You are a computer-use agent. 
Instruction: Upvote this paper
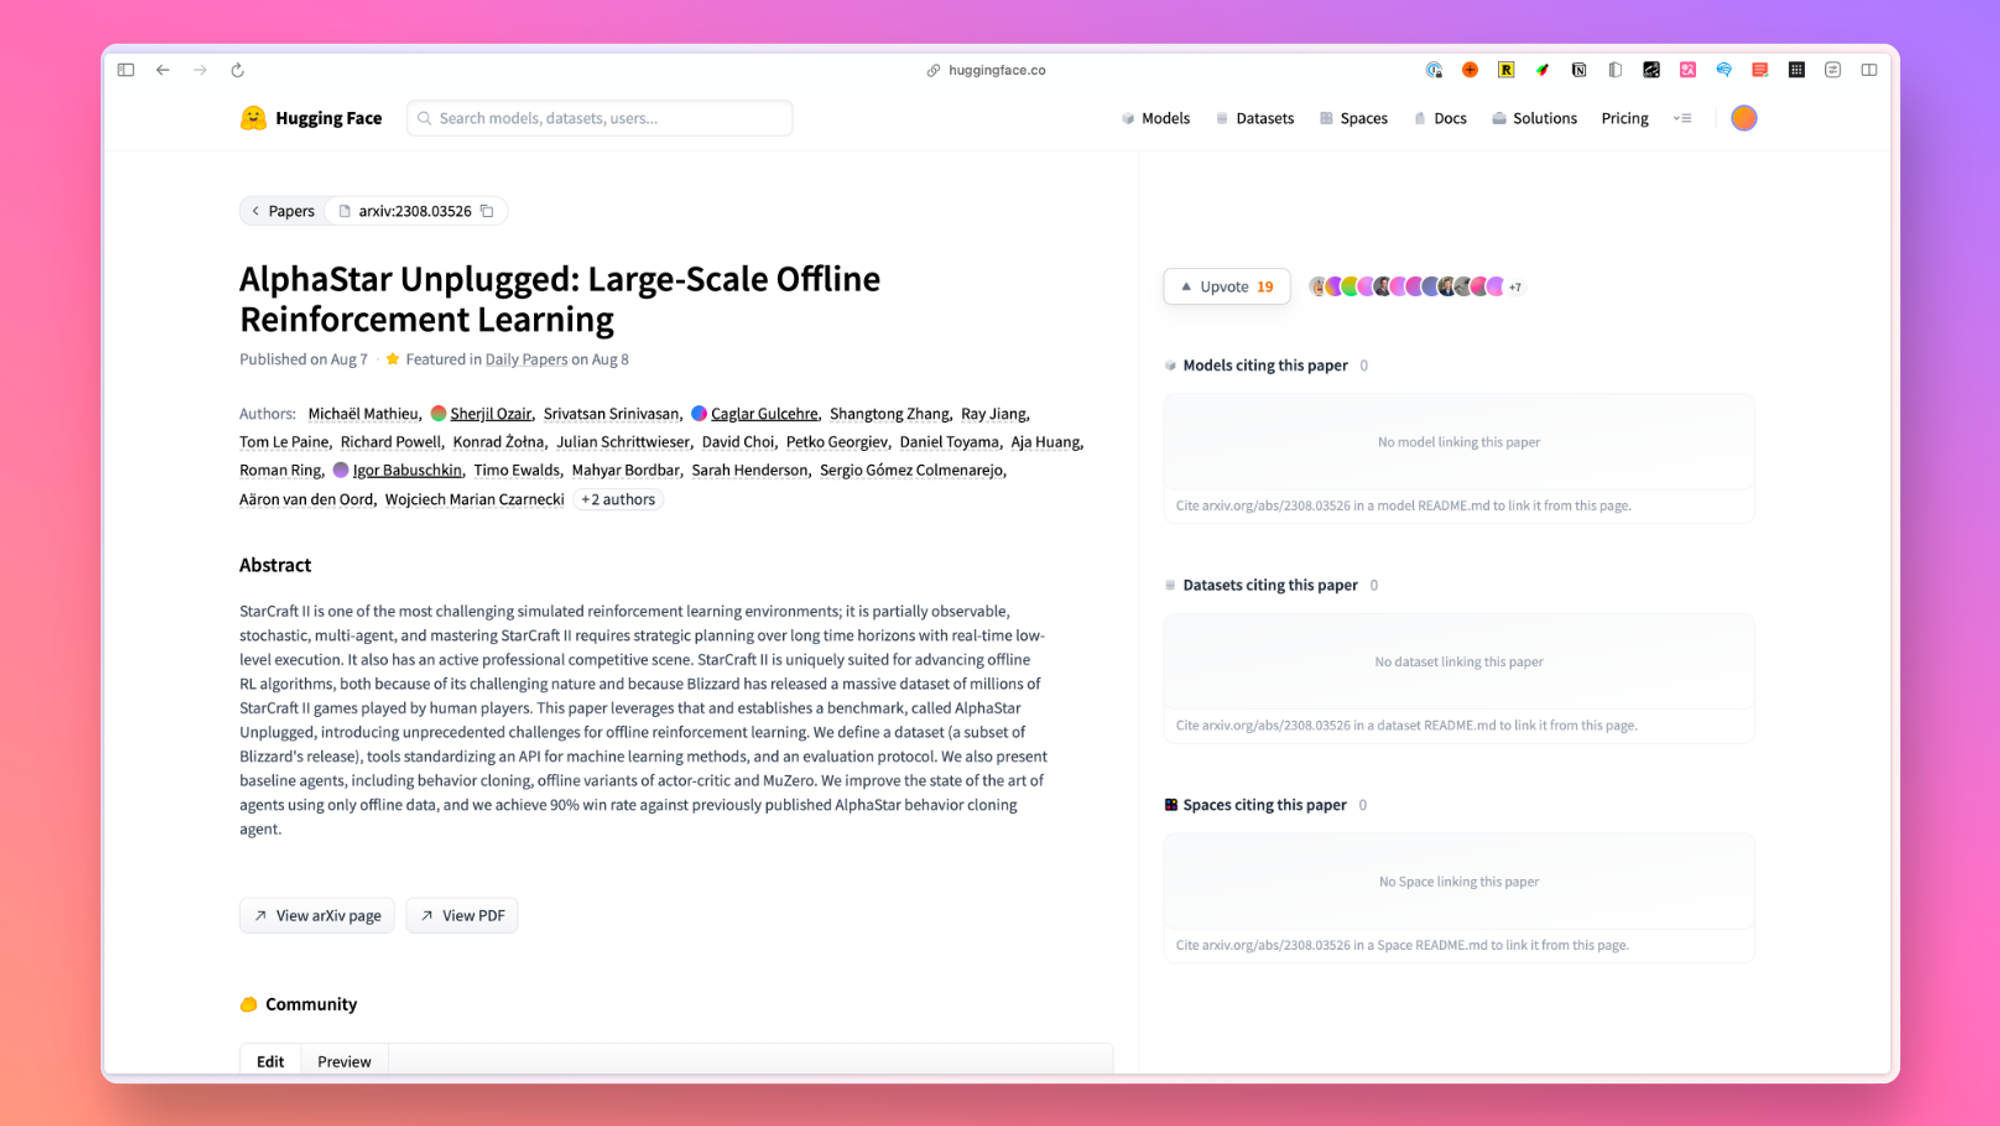click(1227, 286)
